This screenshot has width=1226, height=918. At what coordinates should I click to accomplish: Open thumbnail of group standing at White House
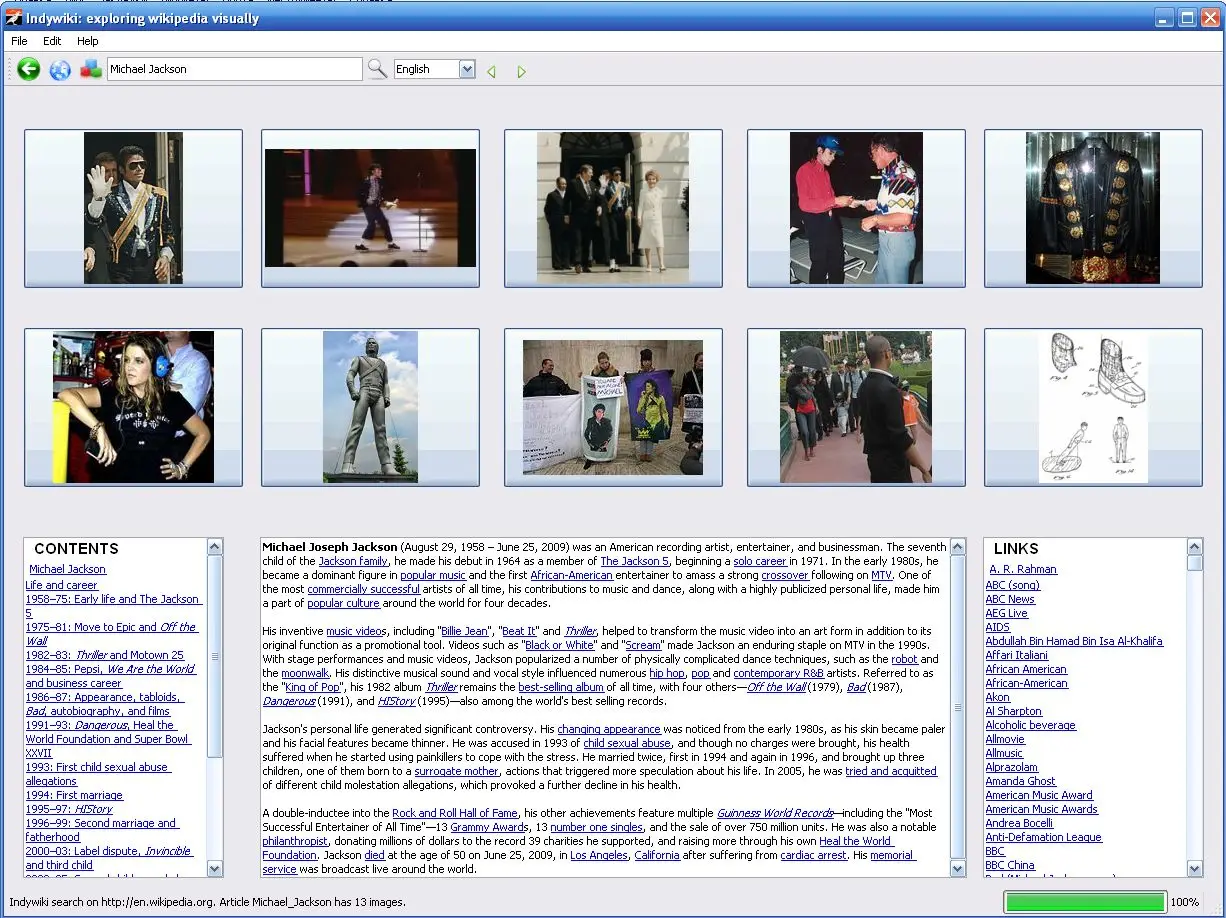(613, 208)
